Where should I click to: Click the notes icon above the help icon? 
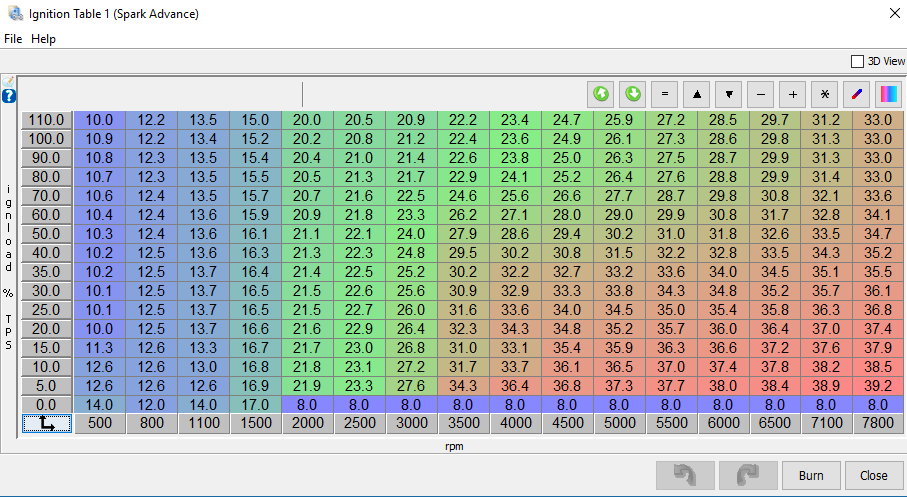point(9,82)
